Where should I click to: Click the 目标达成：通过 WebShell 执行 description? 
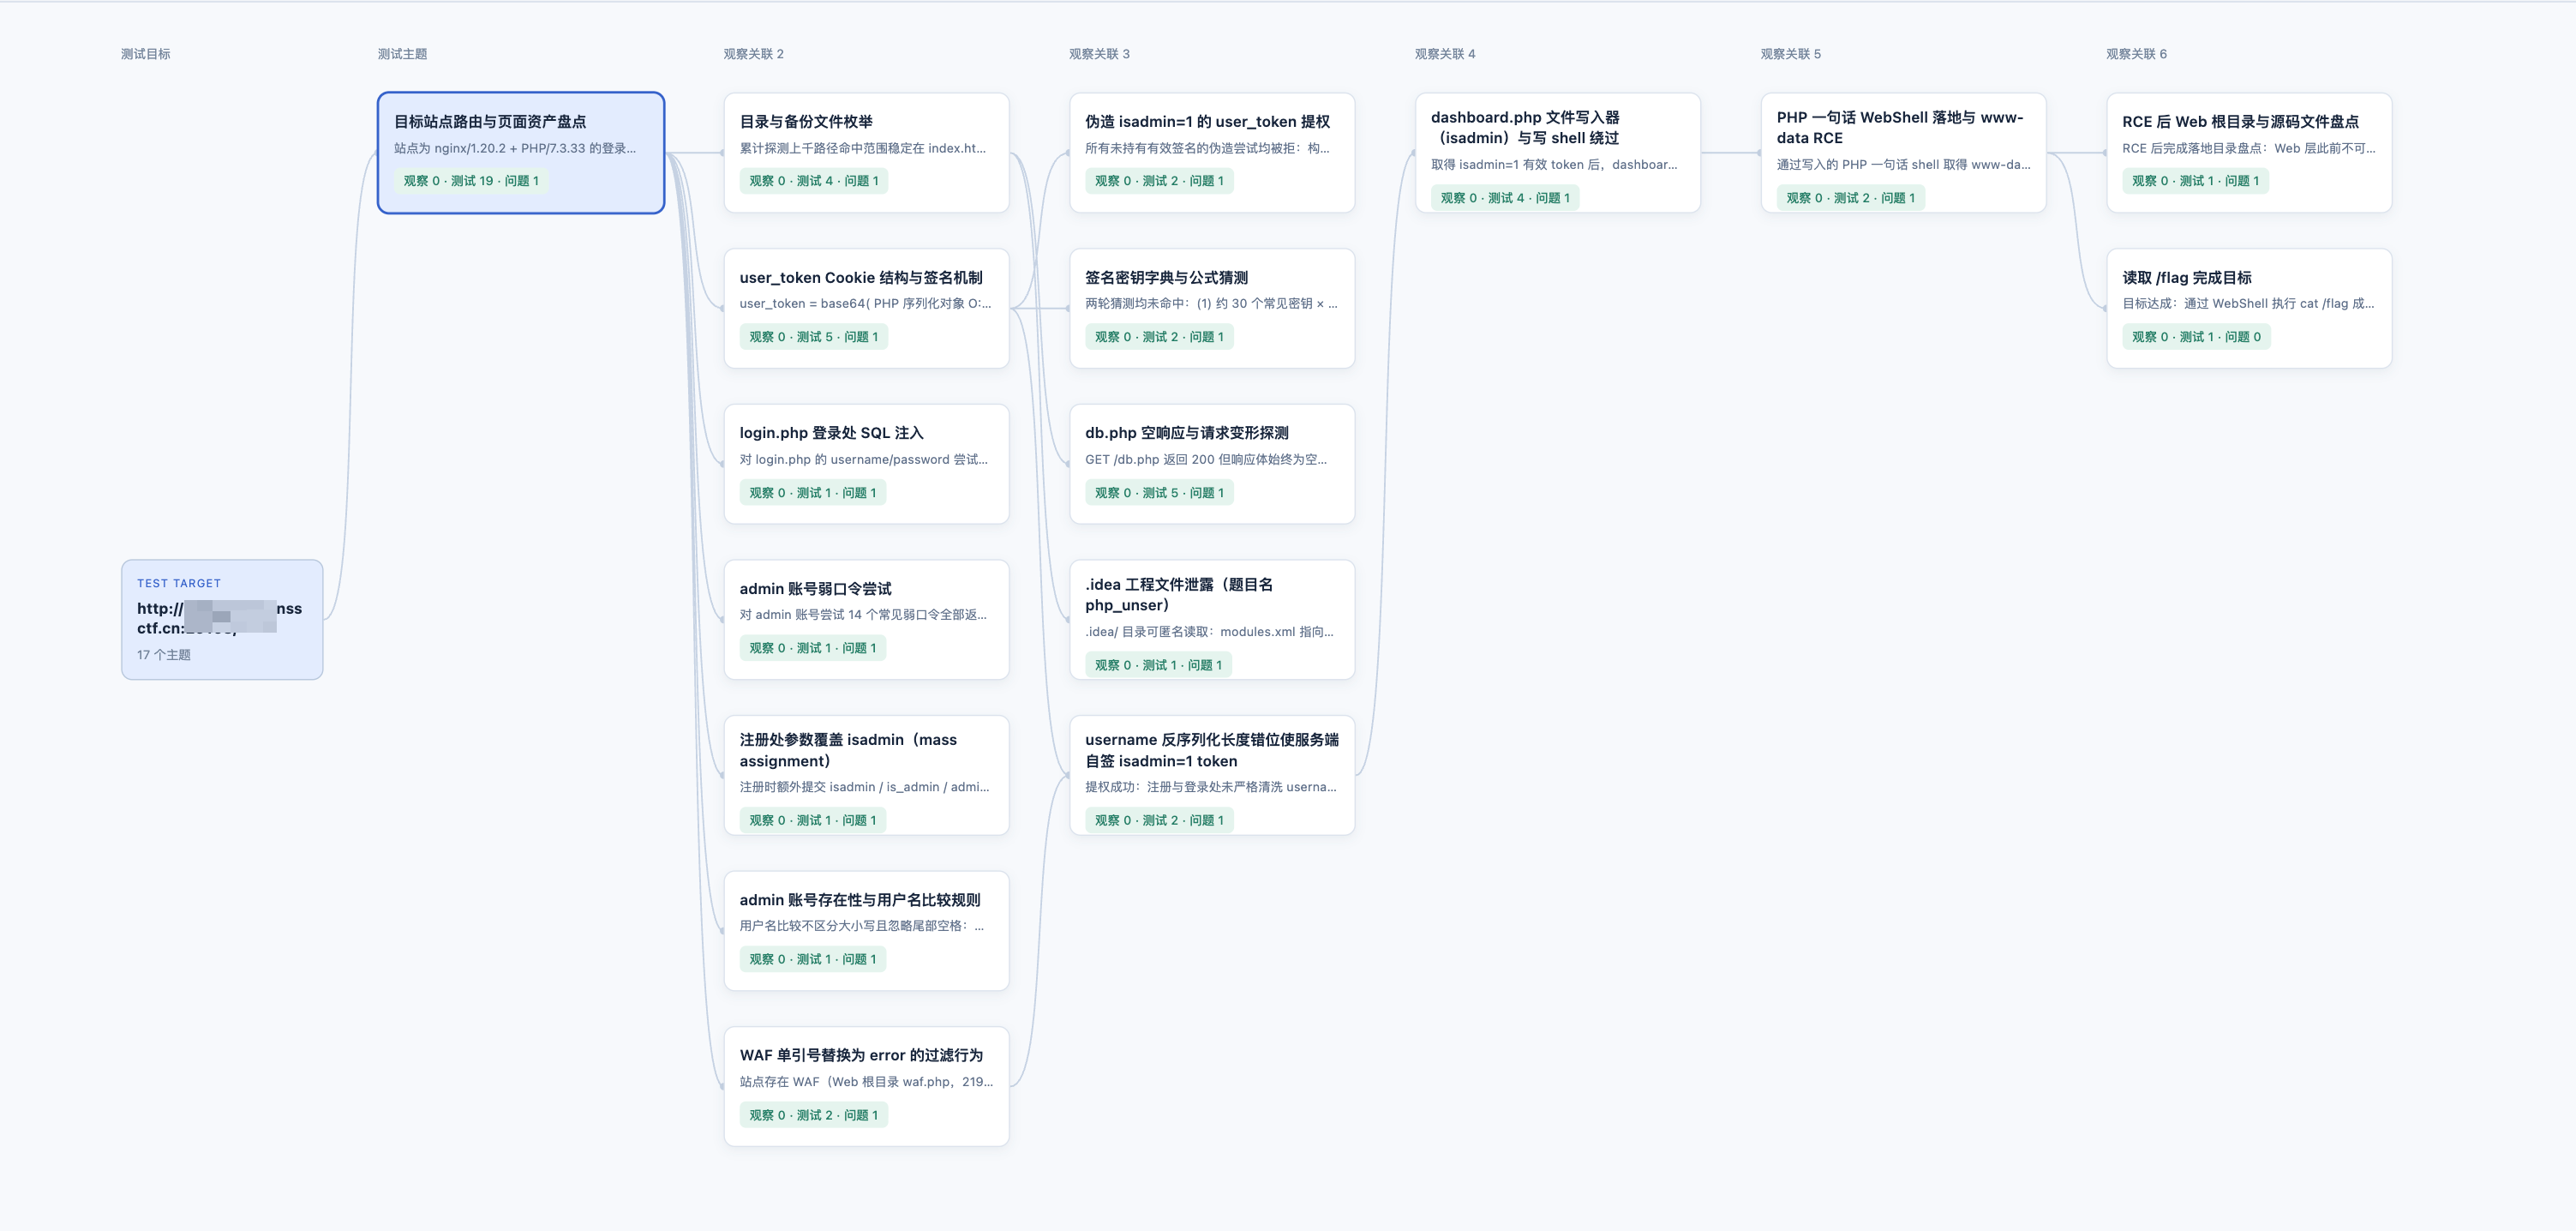pyautogui.click(x=2248, y=303)
